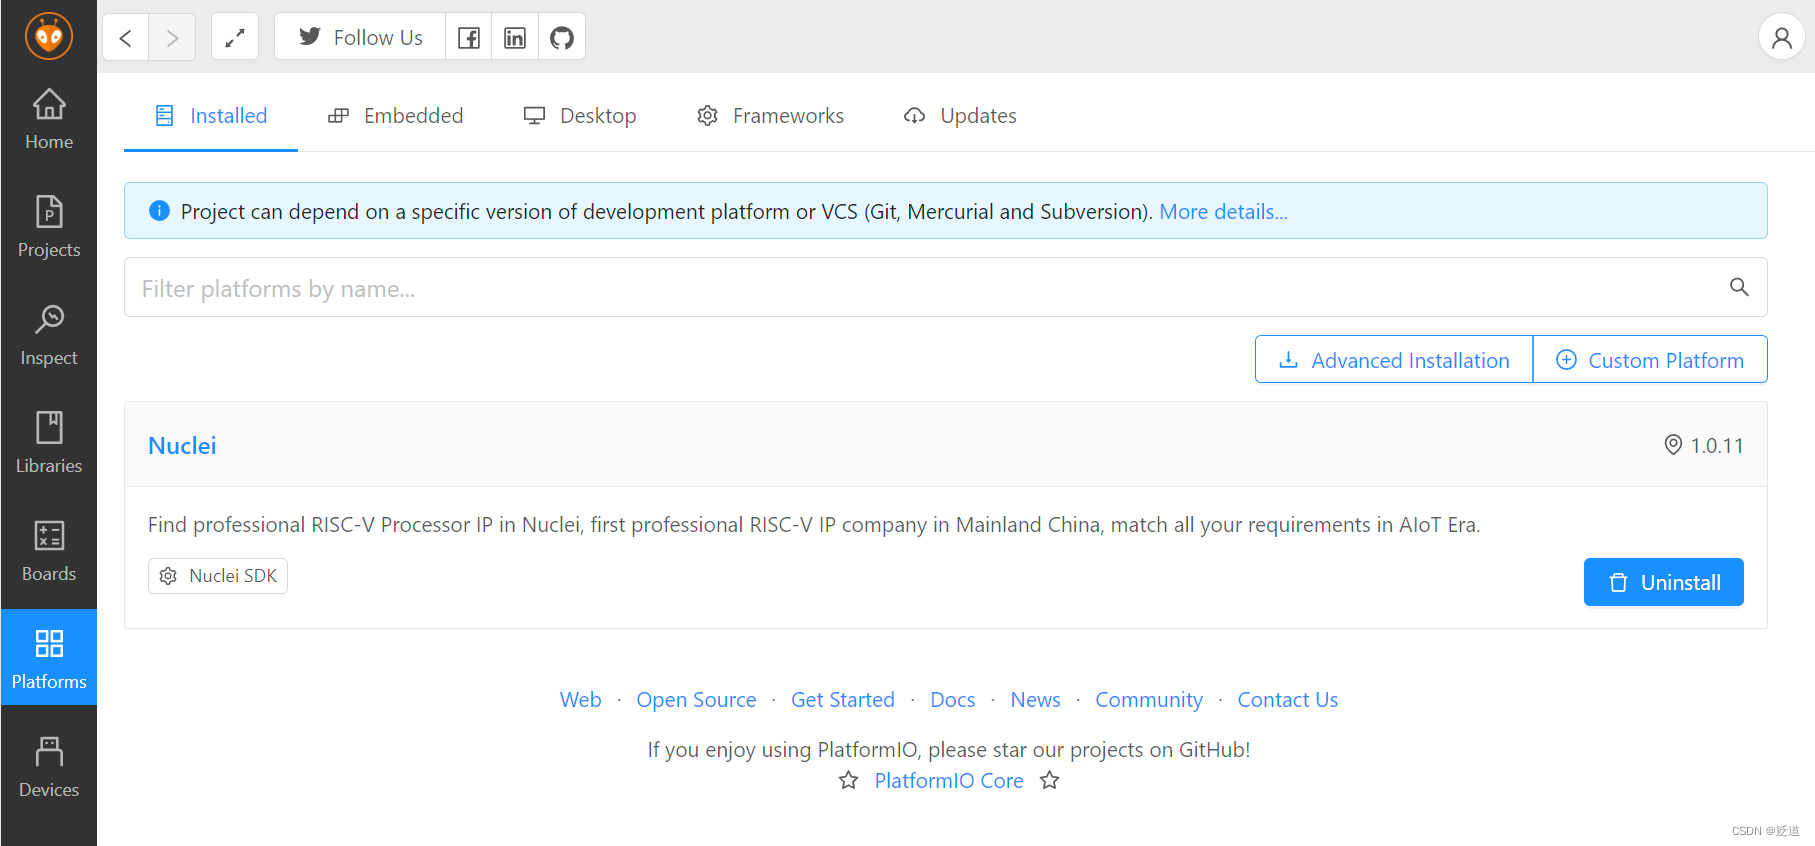1815x846 pixels.
Task: Switch to the Updates tab
Action: pyautogui.click(x=960, y=116)
